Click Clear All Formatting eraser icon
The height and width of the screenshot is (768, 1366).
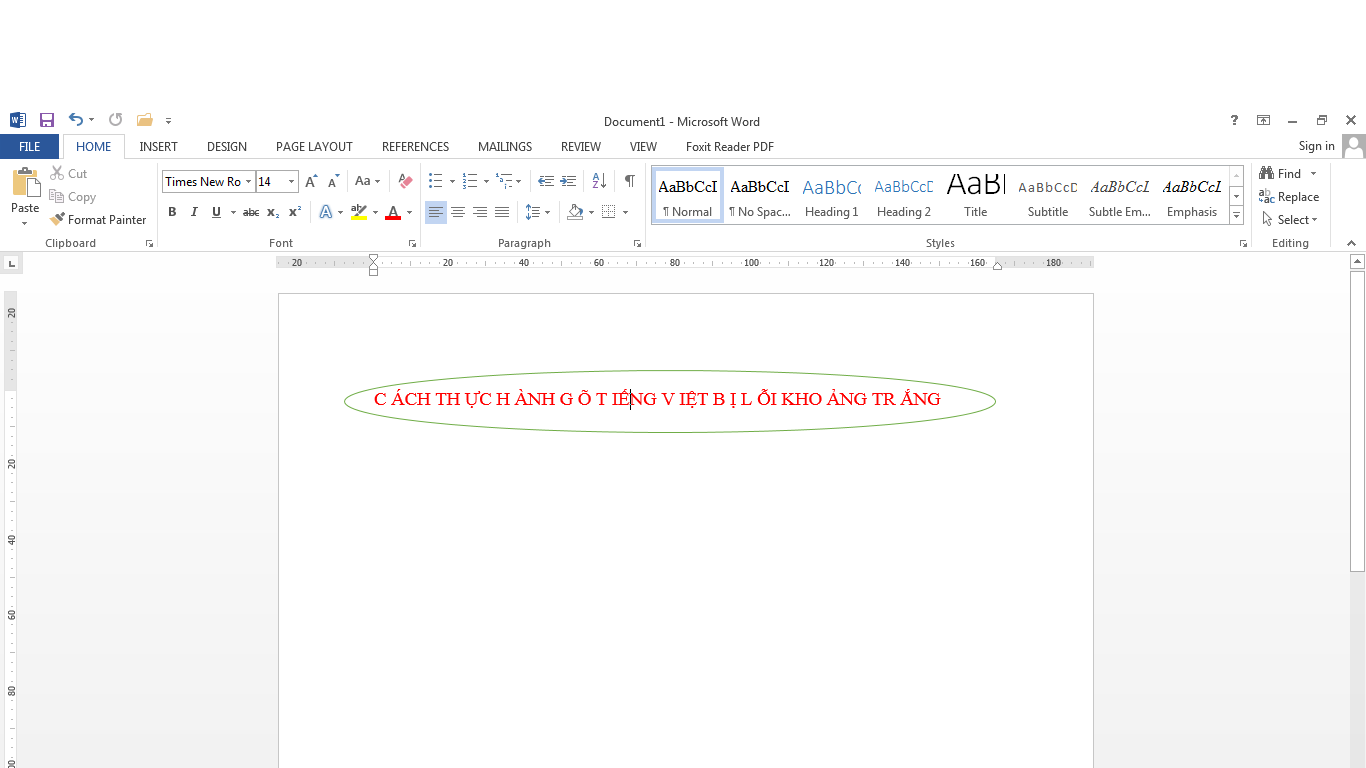click(405, 181)
